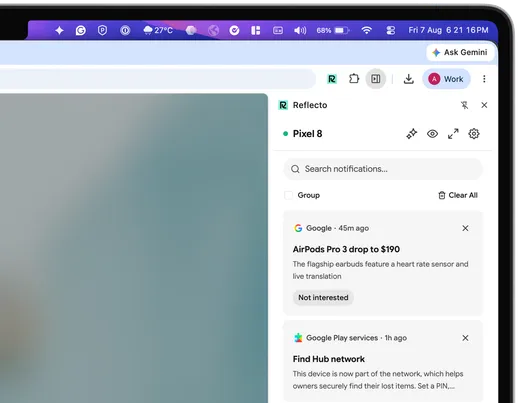
Task: Open Grammarly icon in menu bar
Action: coord(81,31)
